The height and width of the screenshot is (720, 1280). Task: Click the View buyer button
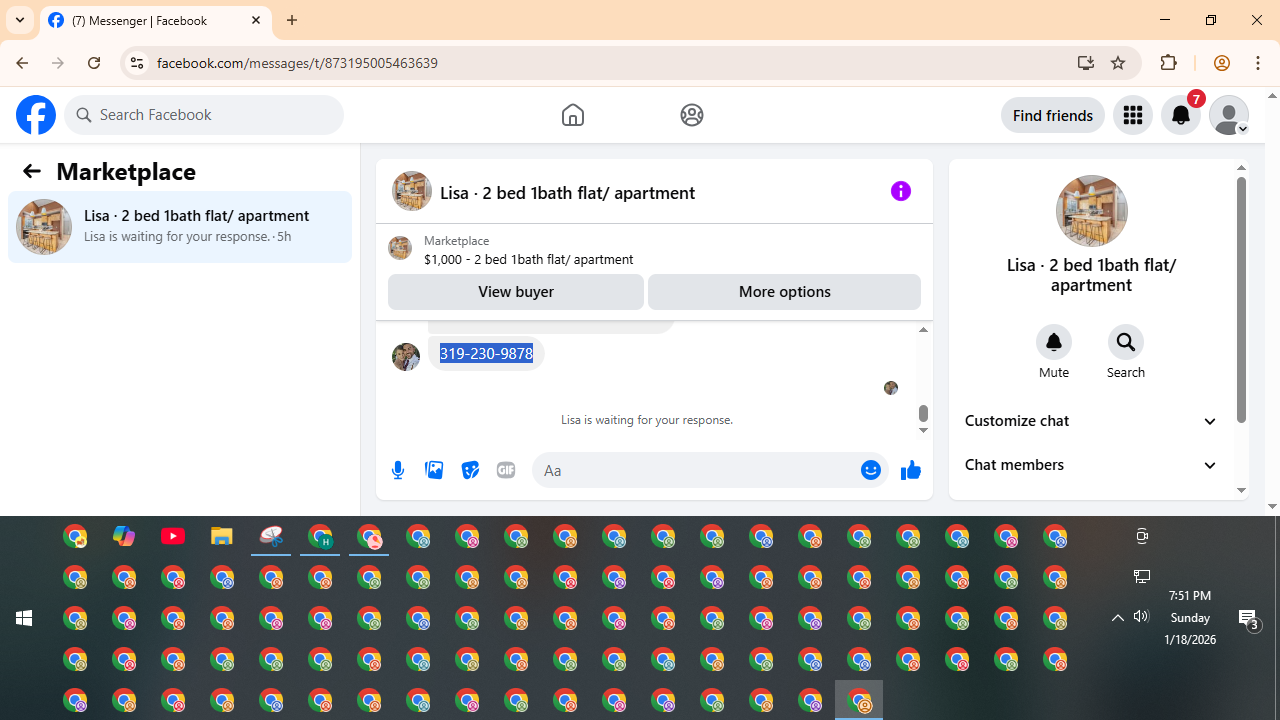click(516, 292)
